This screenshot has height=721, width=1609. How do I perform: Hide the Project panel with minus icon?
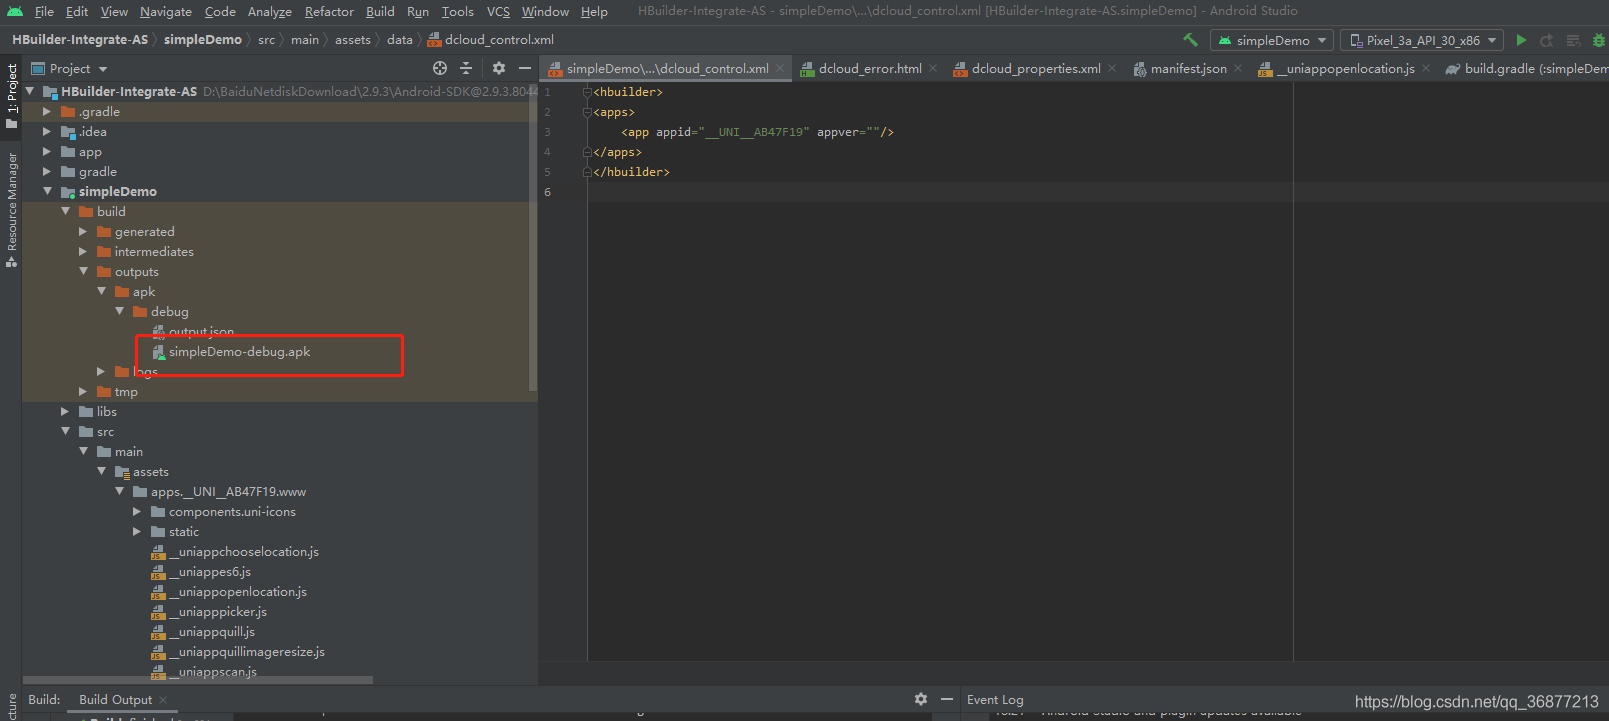524,68
